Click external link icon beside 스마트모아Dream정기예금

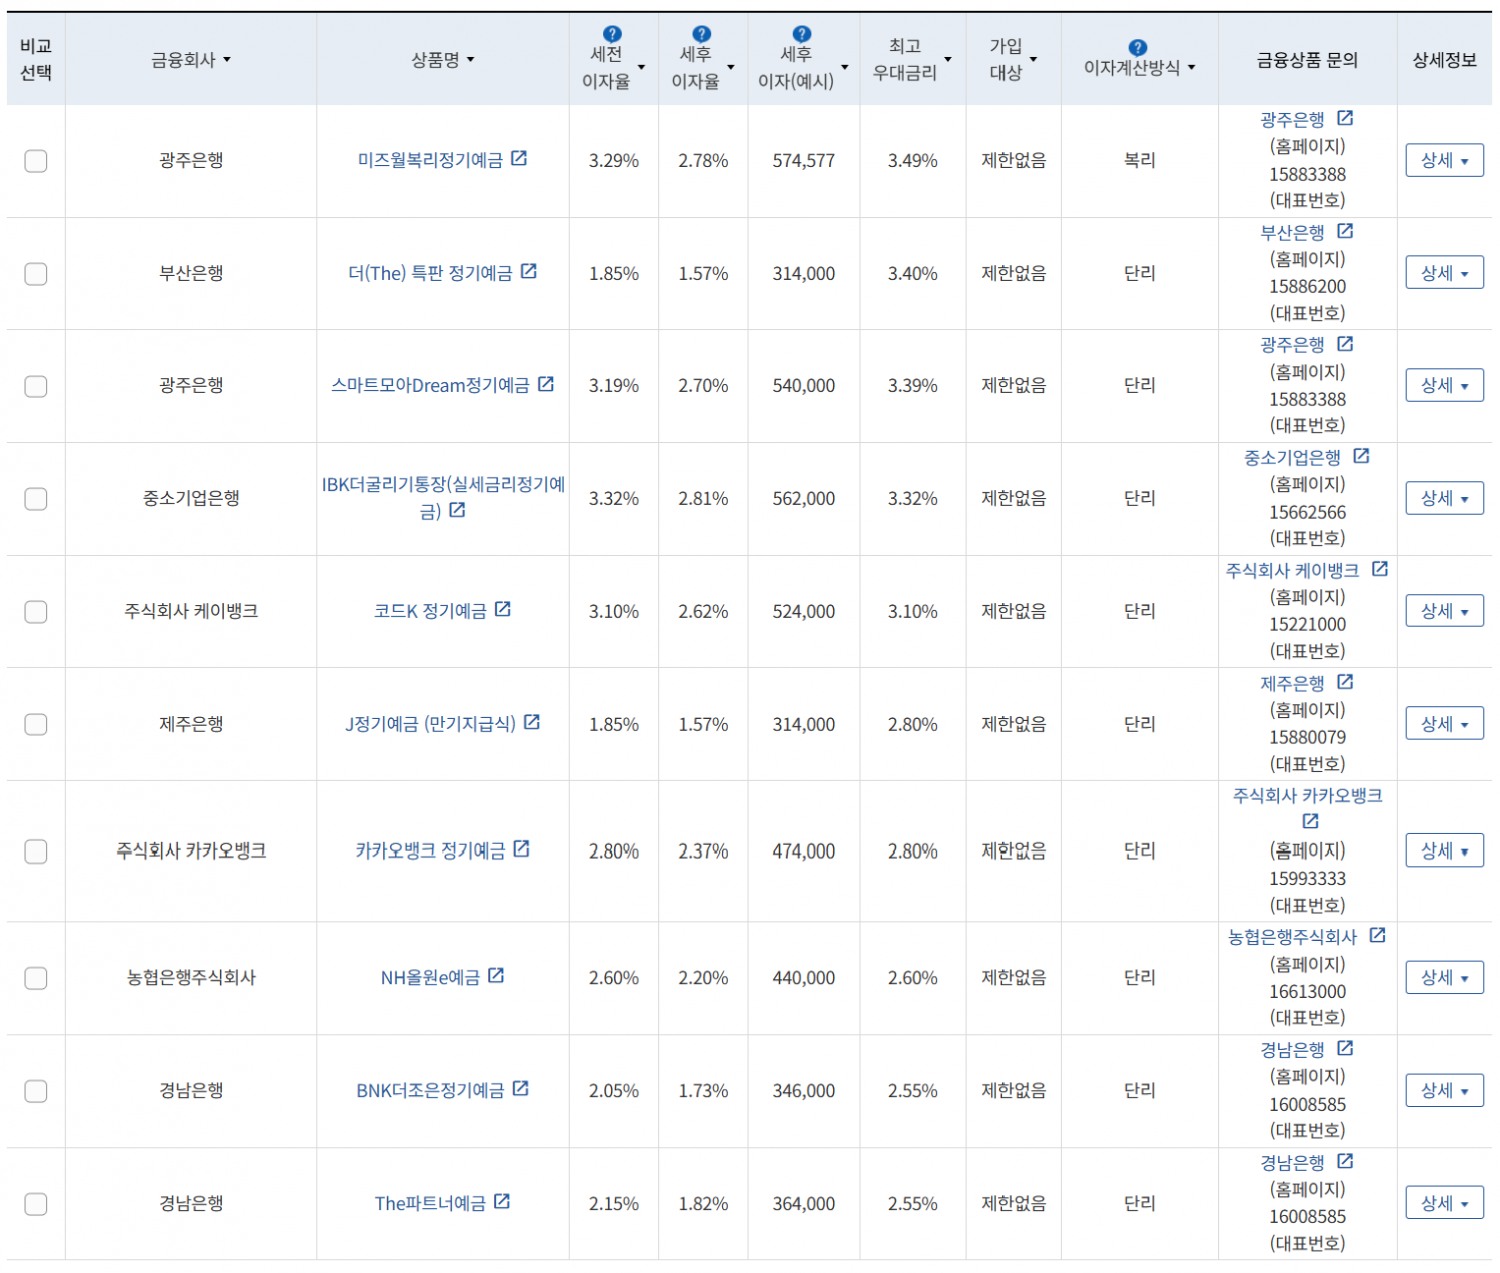[546, 384]
